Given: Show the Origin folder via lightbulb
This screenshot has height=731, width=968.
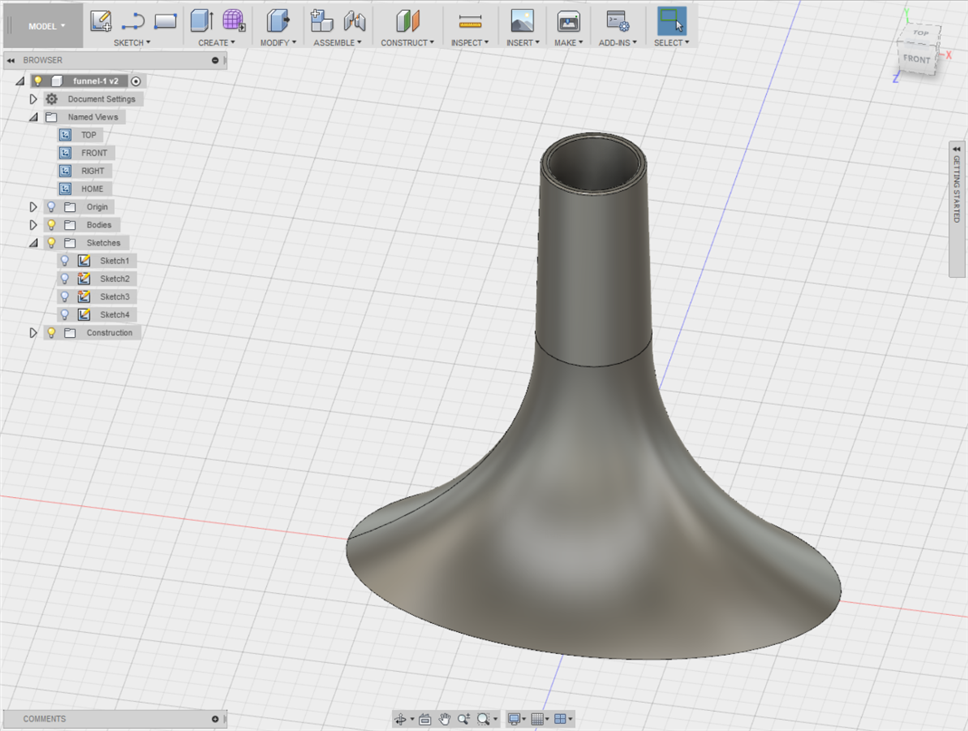Looking at the screenshot, I should (x=51, y=207).
